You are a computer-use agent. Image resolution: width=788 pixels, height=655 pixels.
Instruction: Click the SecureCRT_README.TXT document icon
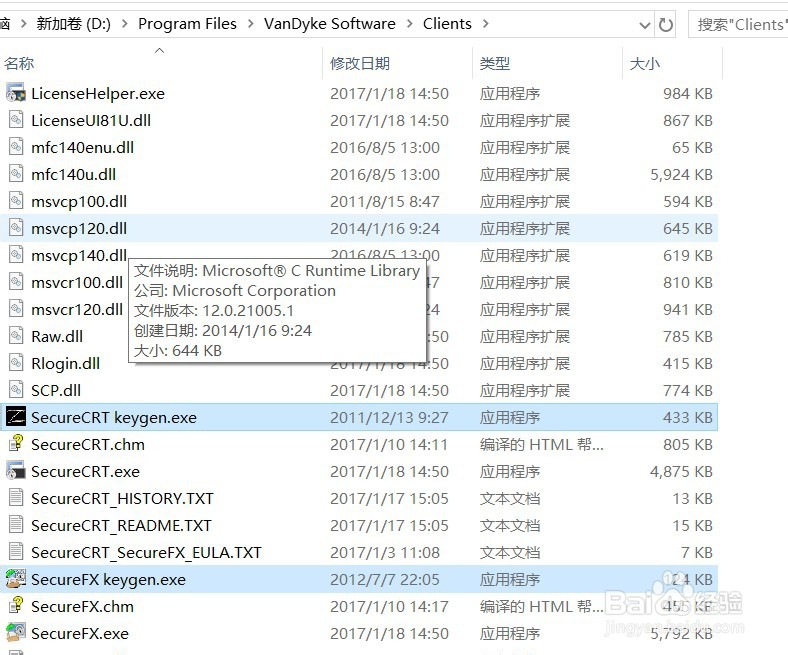pyautogui.click(x=16, y=525)
